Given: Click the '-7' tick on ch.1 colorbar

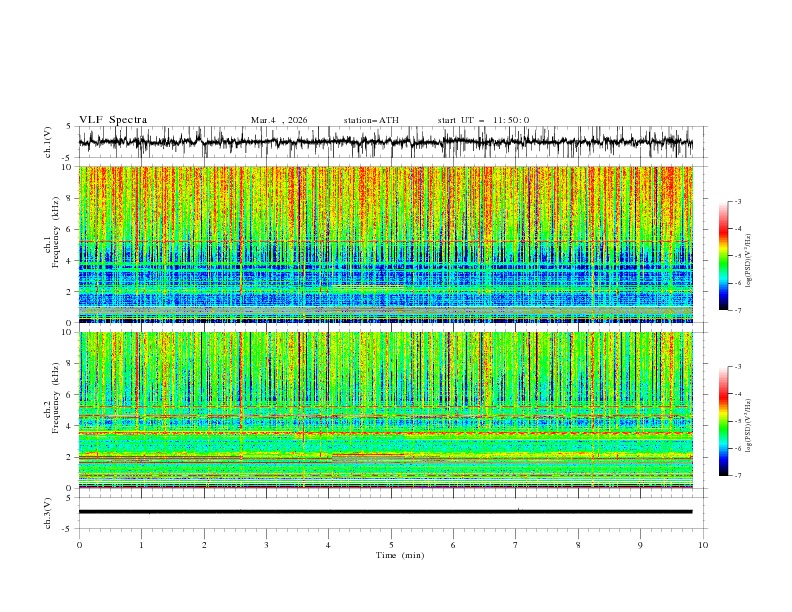Looking at the screenshot, I should [738, 311].
